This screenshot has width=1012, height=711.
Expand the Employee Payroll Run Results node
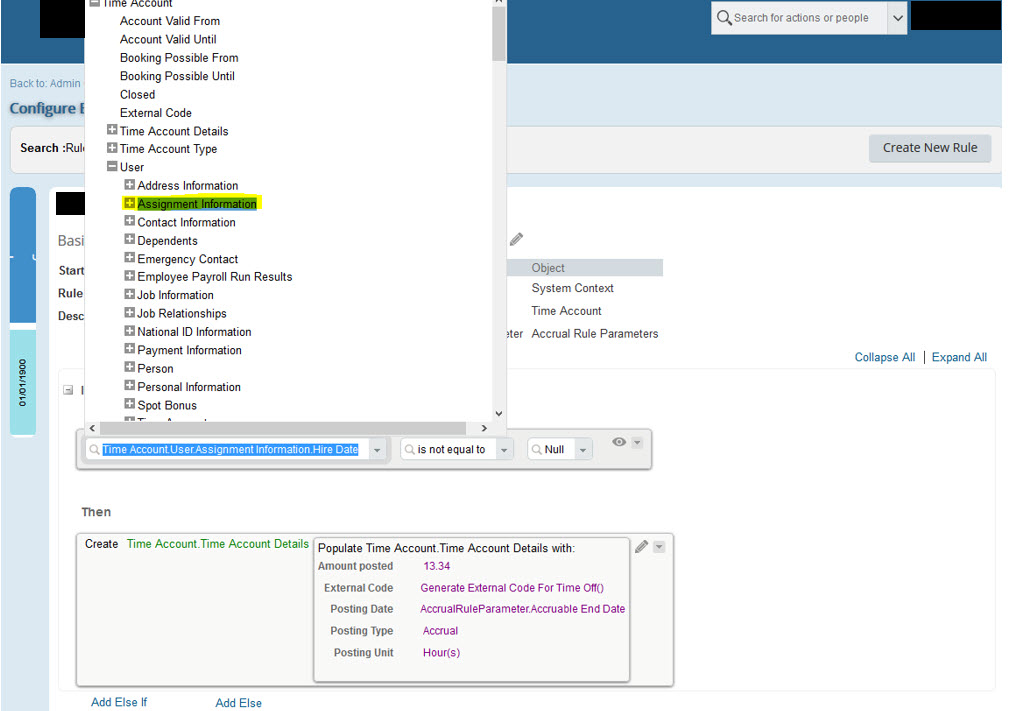130,276
